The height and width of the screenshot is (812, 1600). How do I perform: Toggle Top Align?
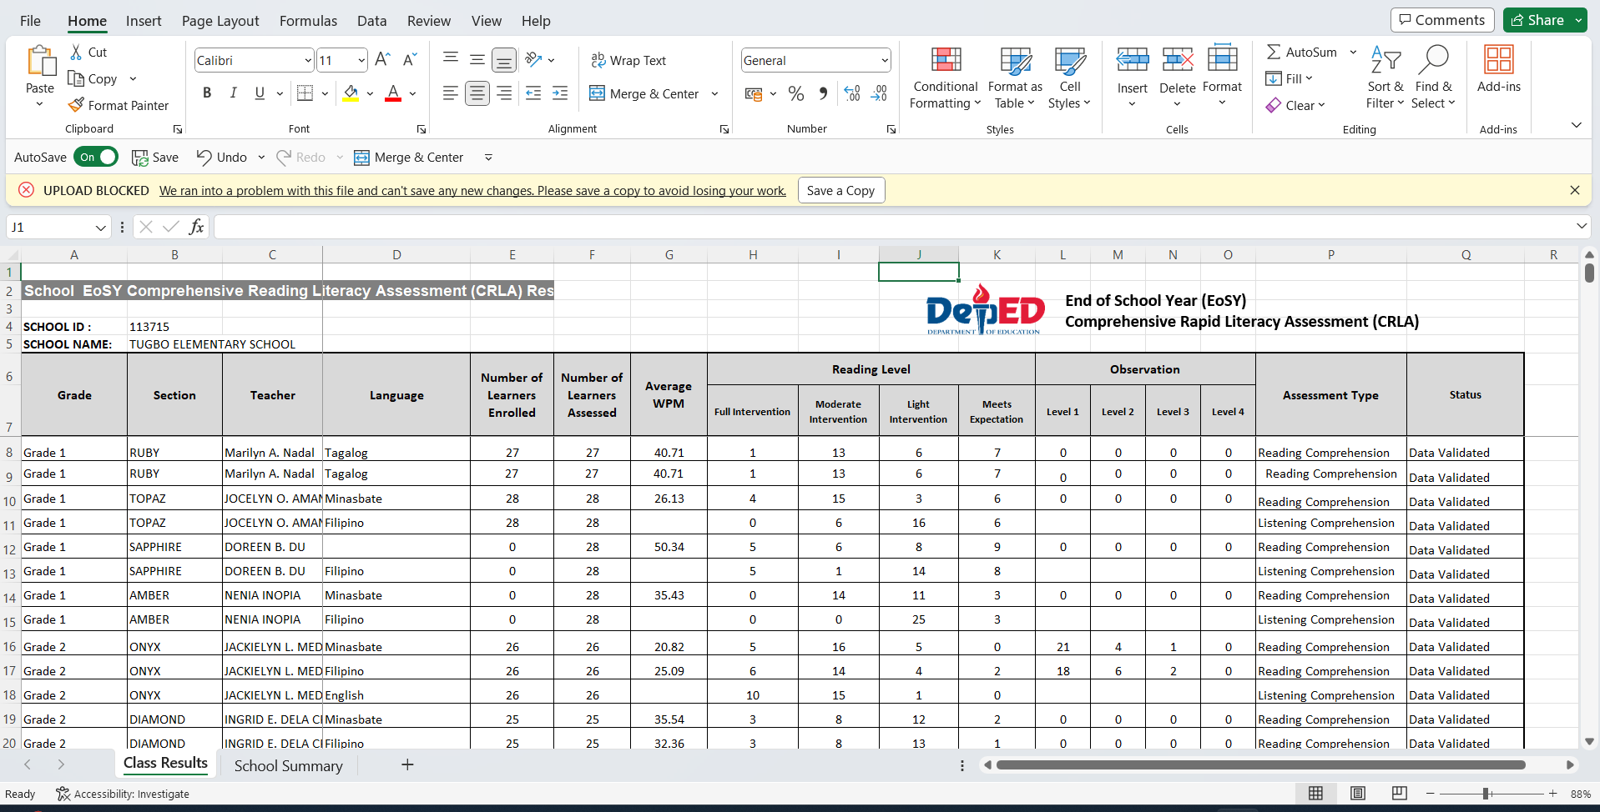[450, 60]
